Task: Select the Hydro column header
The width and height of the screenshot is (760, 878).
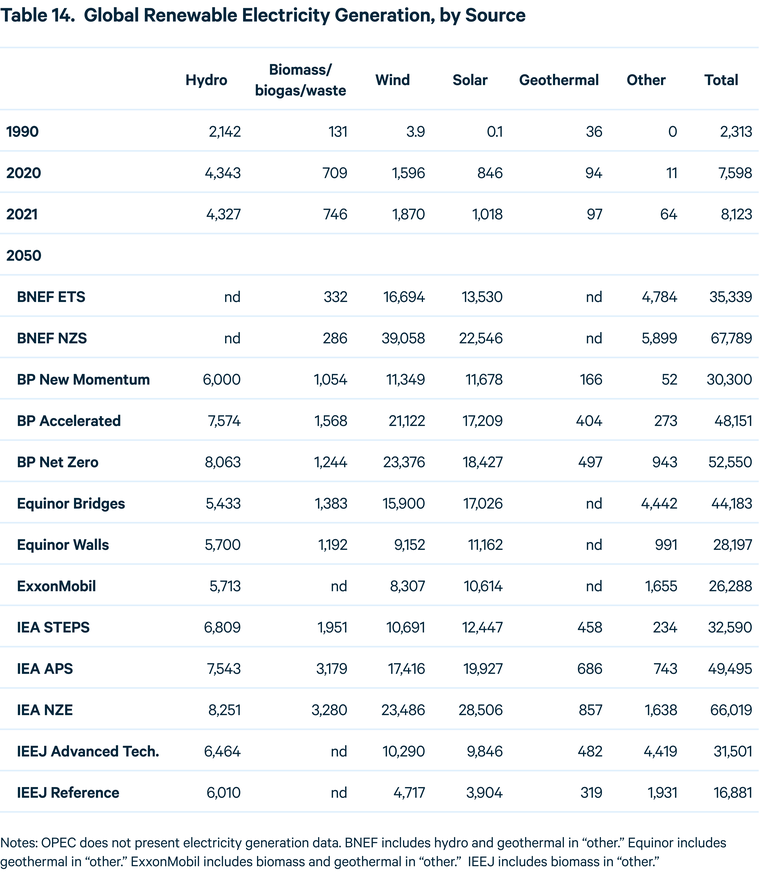Action: point(206,80)
